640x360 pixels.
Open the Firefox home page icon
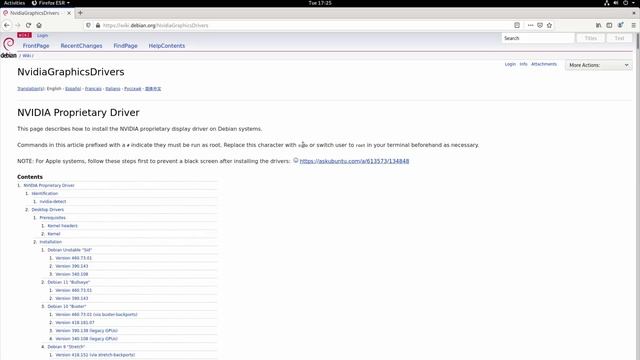coord(39,25)
